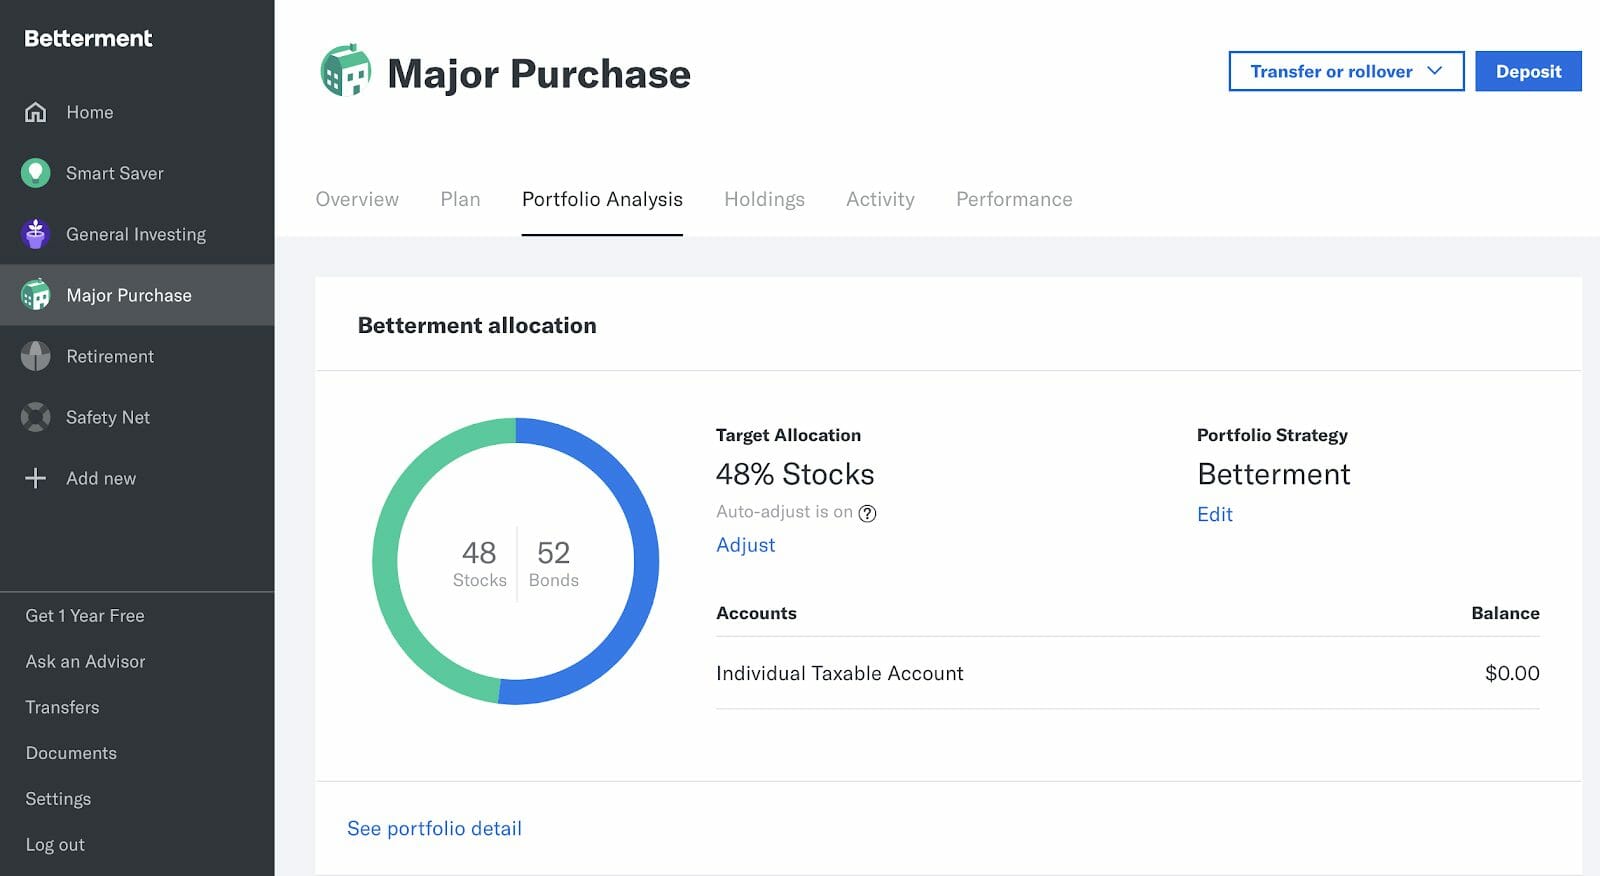This screenshot has height=876, width=1600.
Task: Open Smart Saver goal in sidebar
Action: pos(137,173)
